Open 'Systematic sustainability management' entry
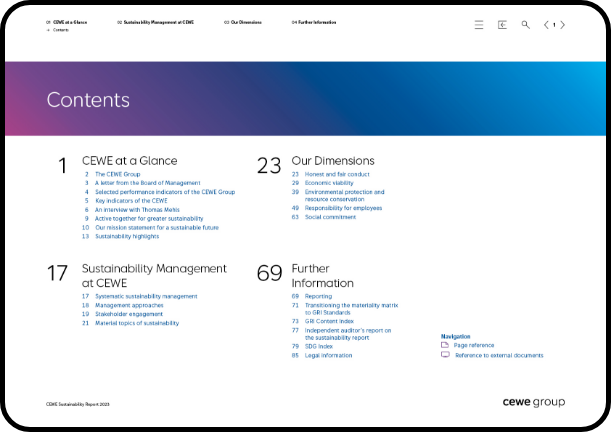Viewport: 611px width, 432px height. tap(146, 296)
